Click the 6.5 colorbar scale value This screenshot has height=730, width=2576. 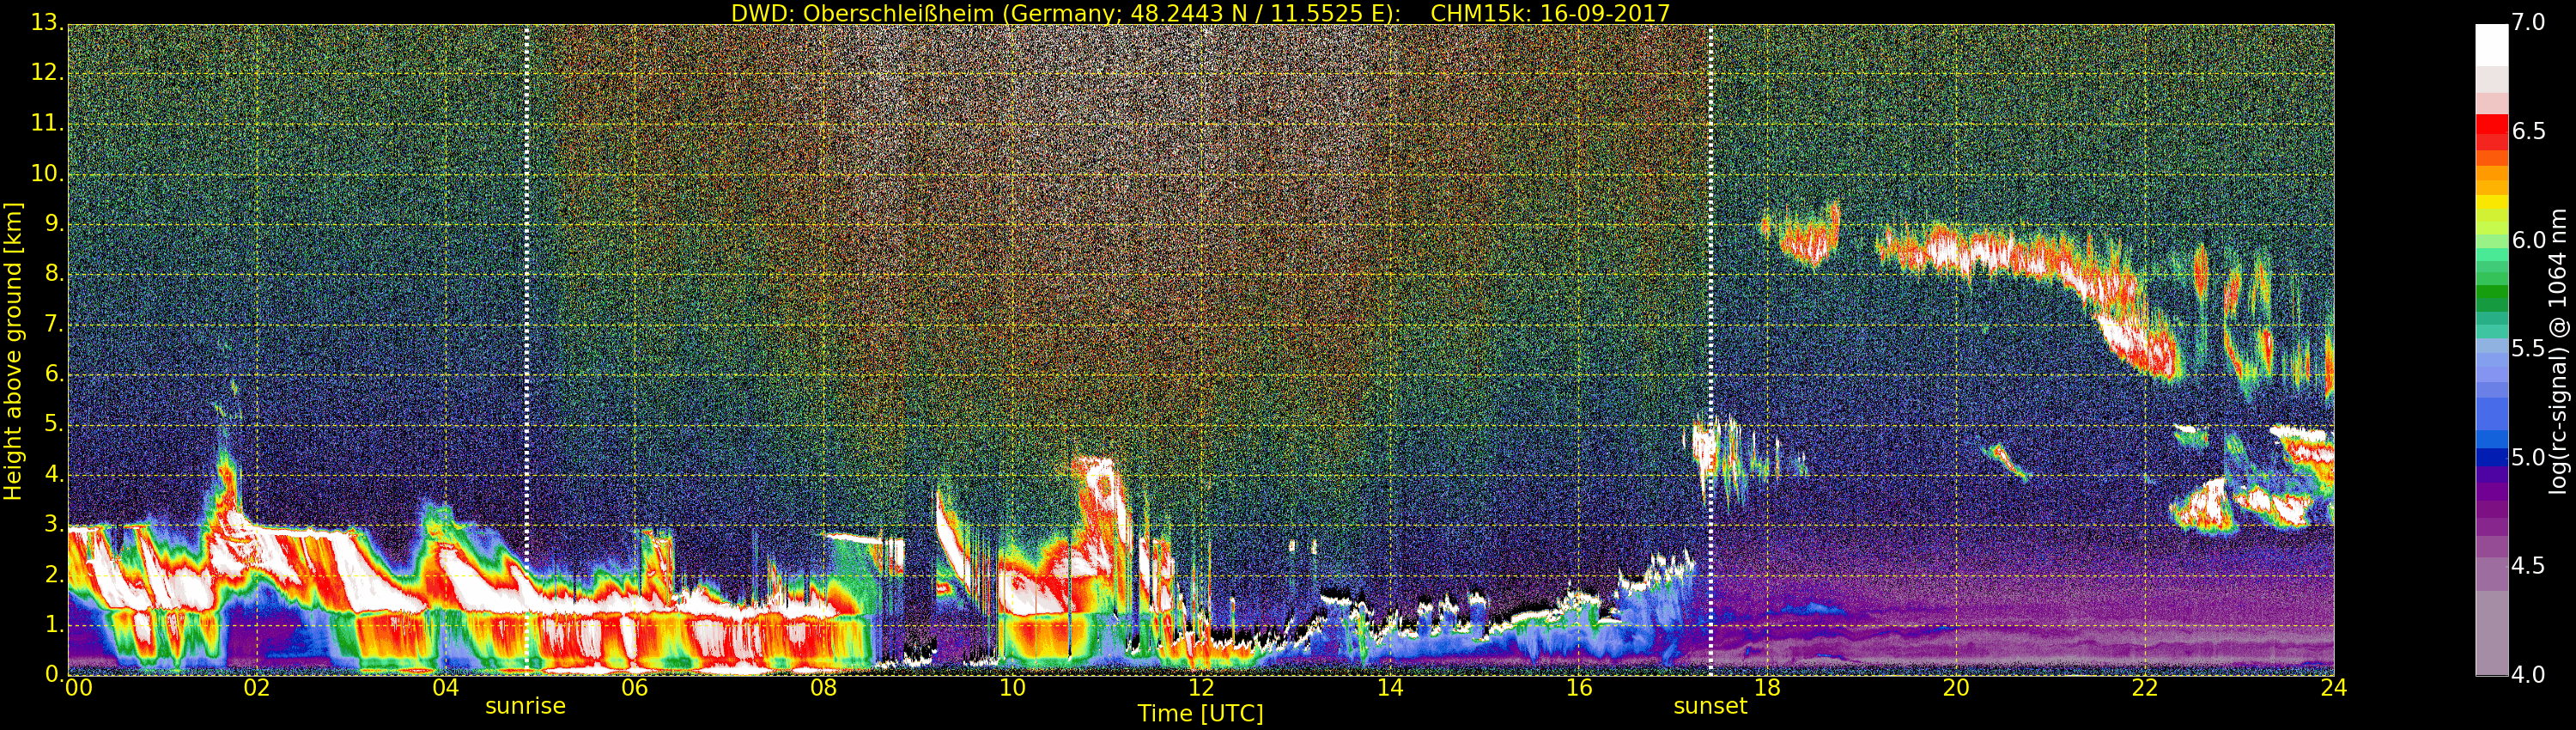[x=2529, y=131]
